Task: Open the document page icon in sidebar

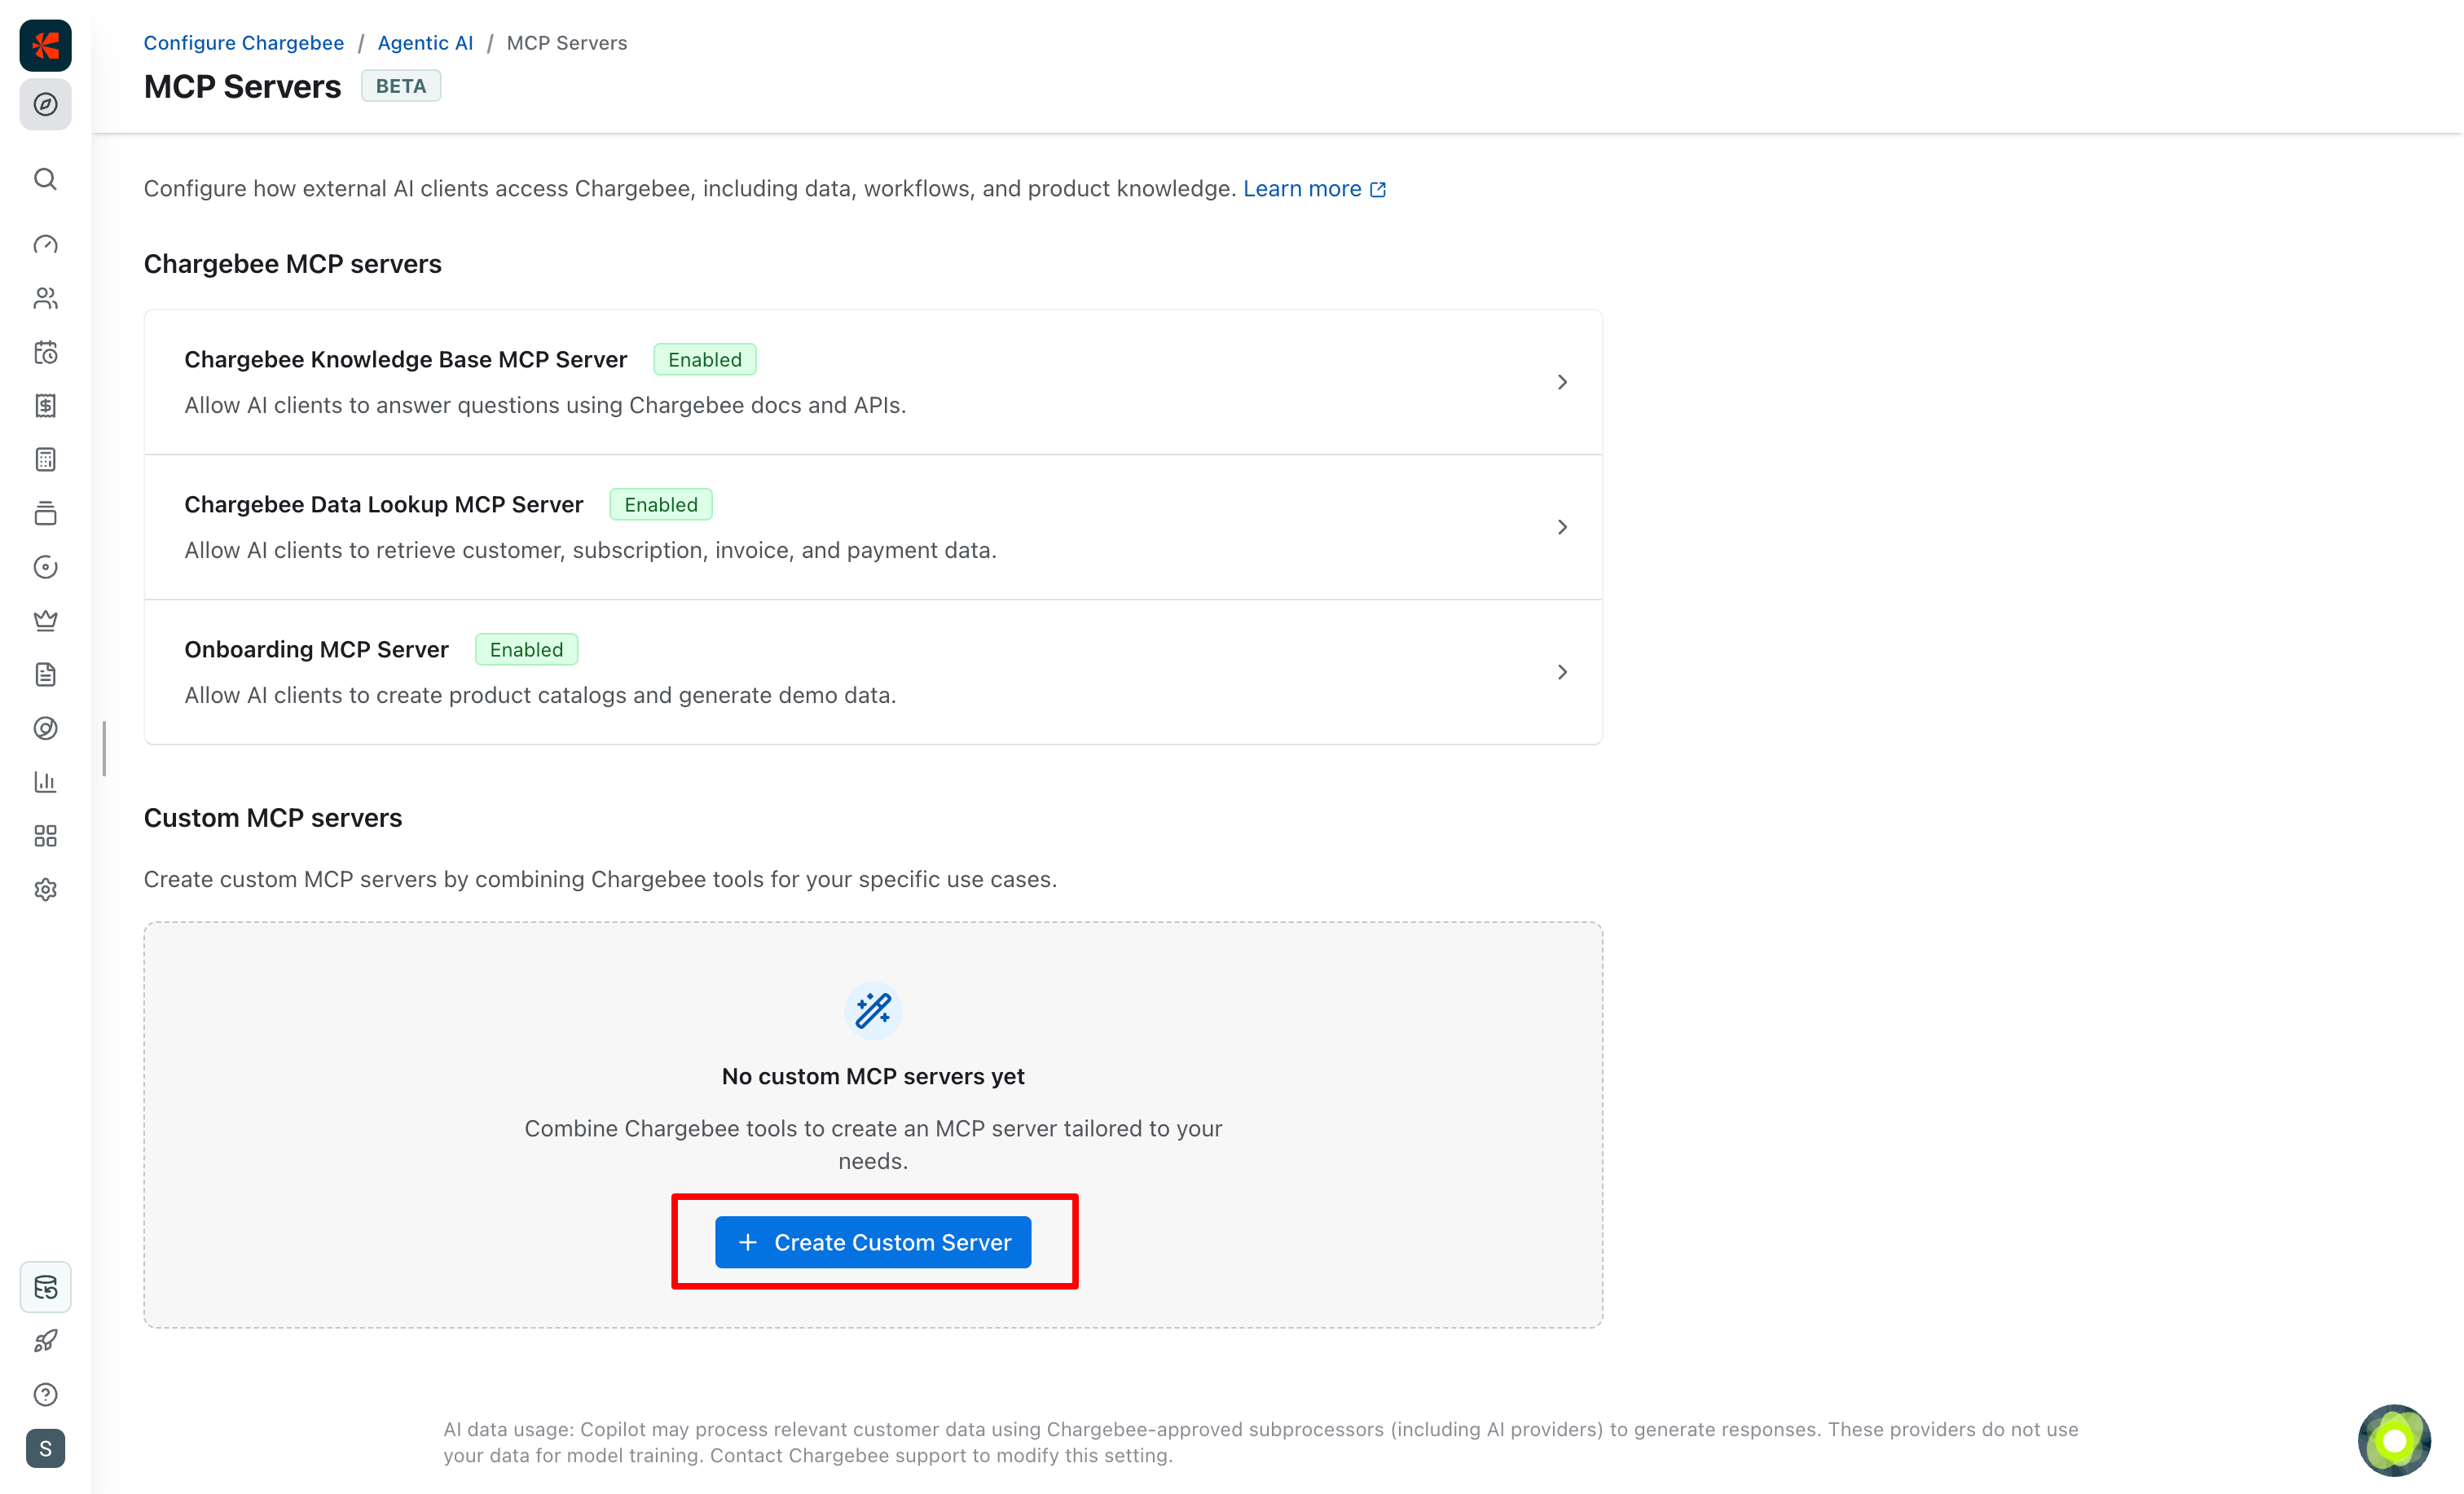Action: (45, 675)
